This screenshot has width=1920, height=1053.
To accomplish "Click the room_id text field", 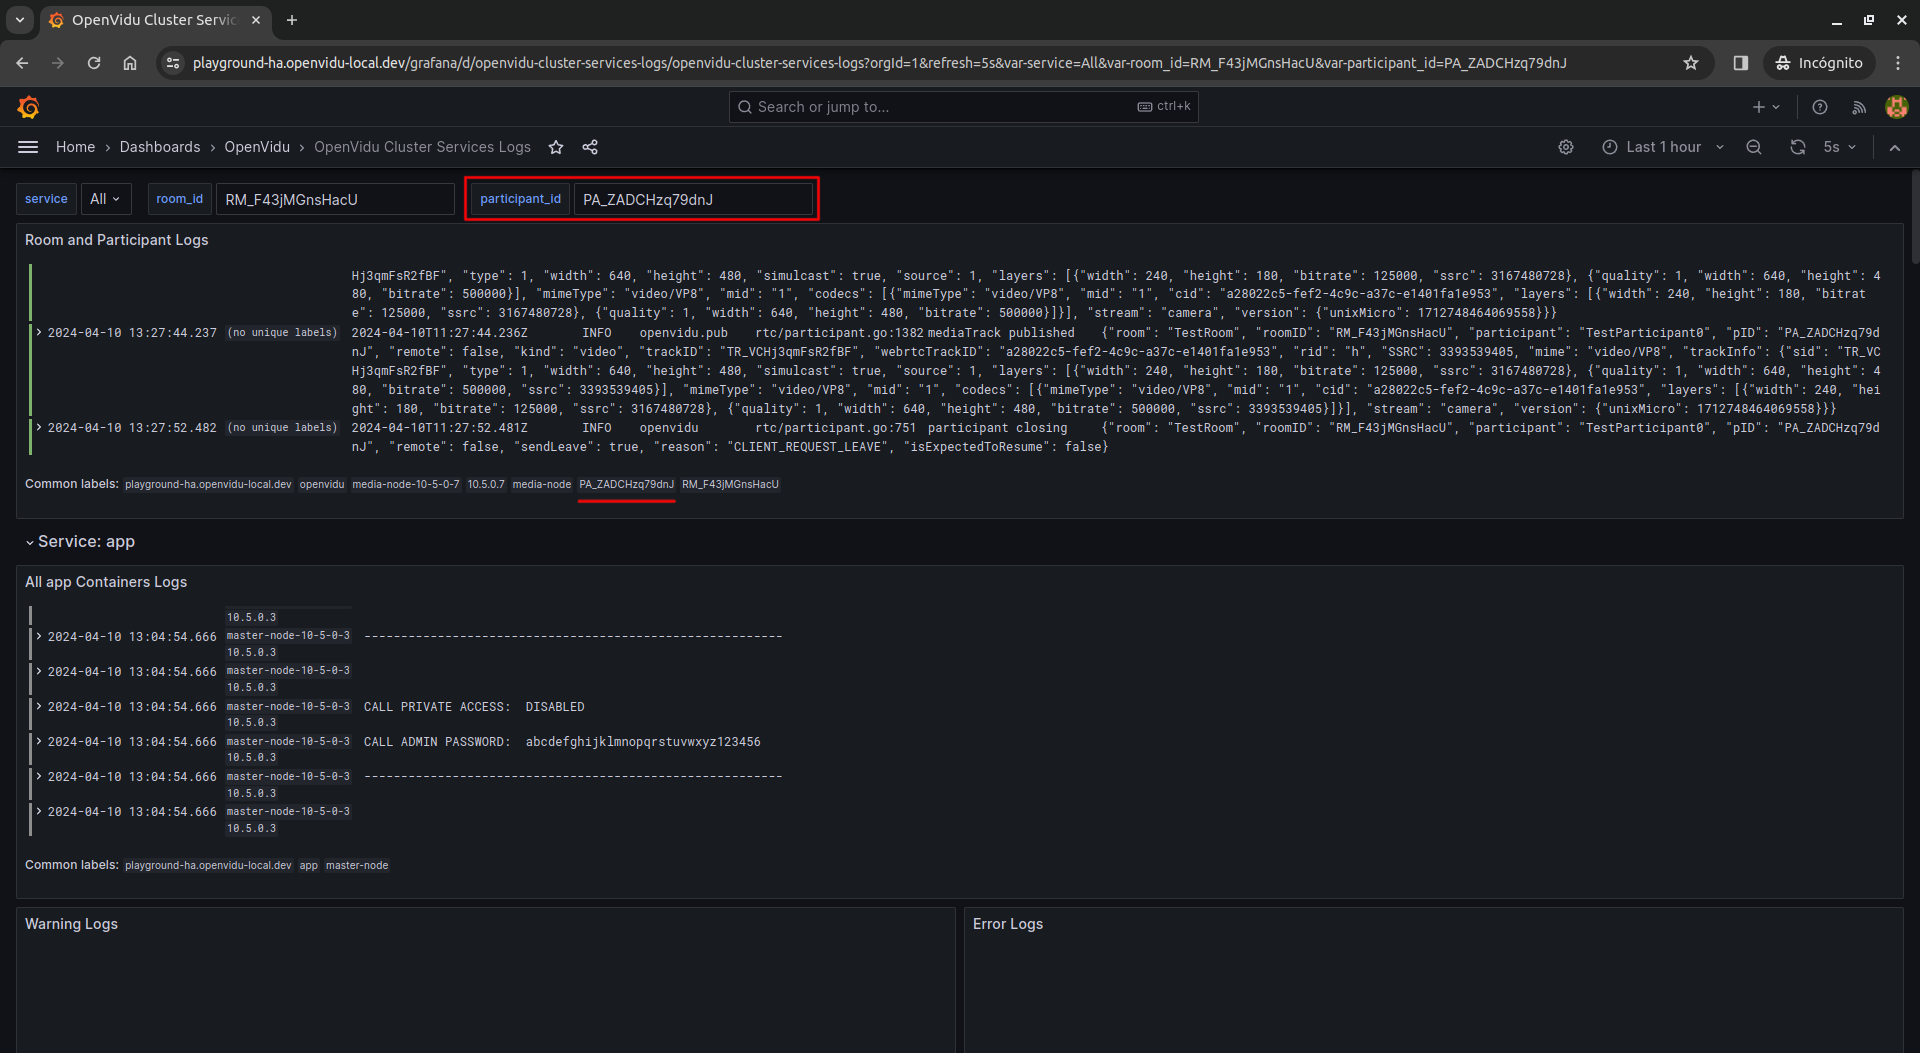I will pyautogui.click(x=334, y=199).
